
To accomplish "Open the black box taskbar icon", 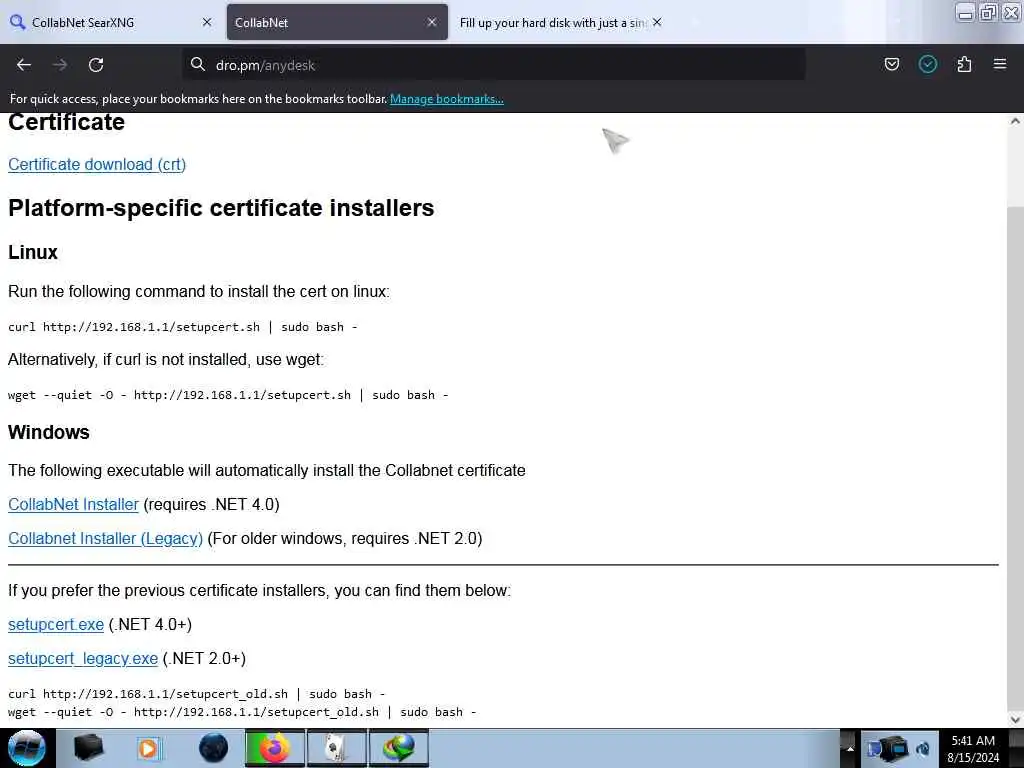I will pos(88,748).
